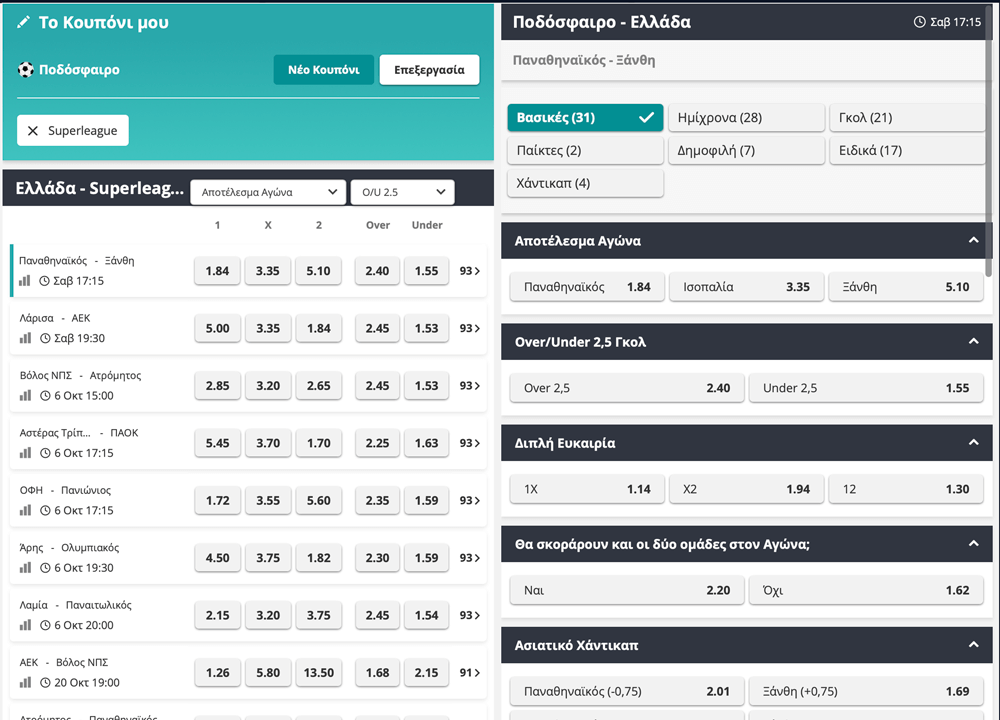
Task: Toggle the Over 2,5 selection at 2.40
Action: [x=627, y=388]
